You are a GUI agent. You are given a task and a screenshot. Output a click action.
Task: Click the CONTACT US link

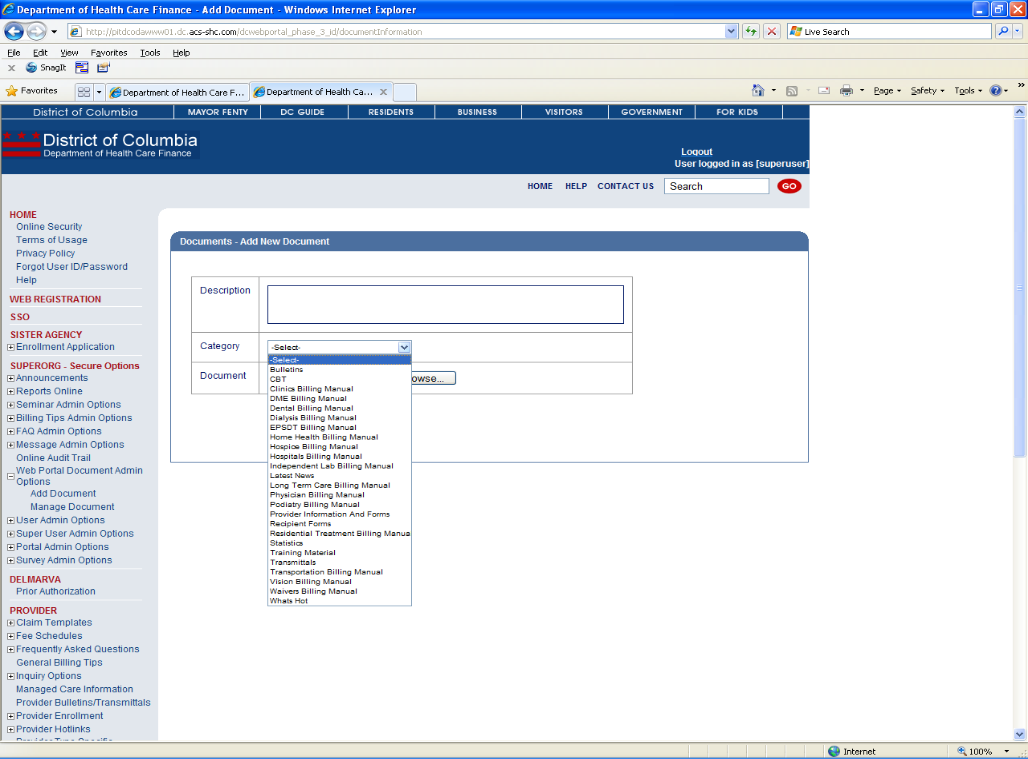tap(625, 186)
